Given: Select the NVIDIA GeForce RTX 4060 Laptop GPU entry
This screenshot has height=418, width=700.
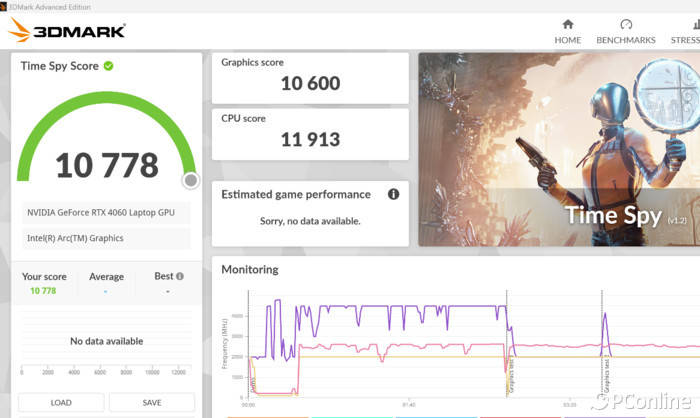Looking at the screenshot, I should click(x=106, y=214).
